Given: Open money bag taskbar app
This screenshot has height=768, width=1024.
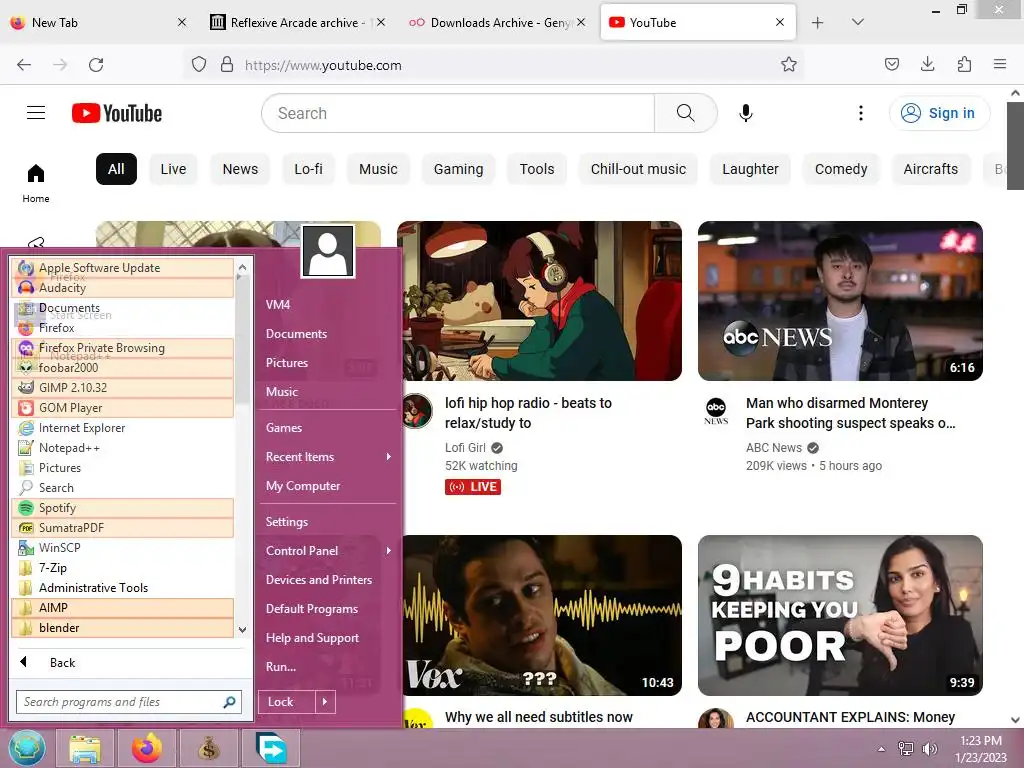Looking at the screenshot, I should pyautogui.click(x=208, y=748).
